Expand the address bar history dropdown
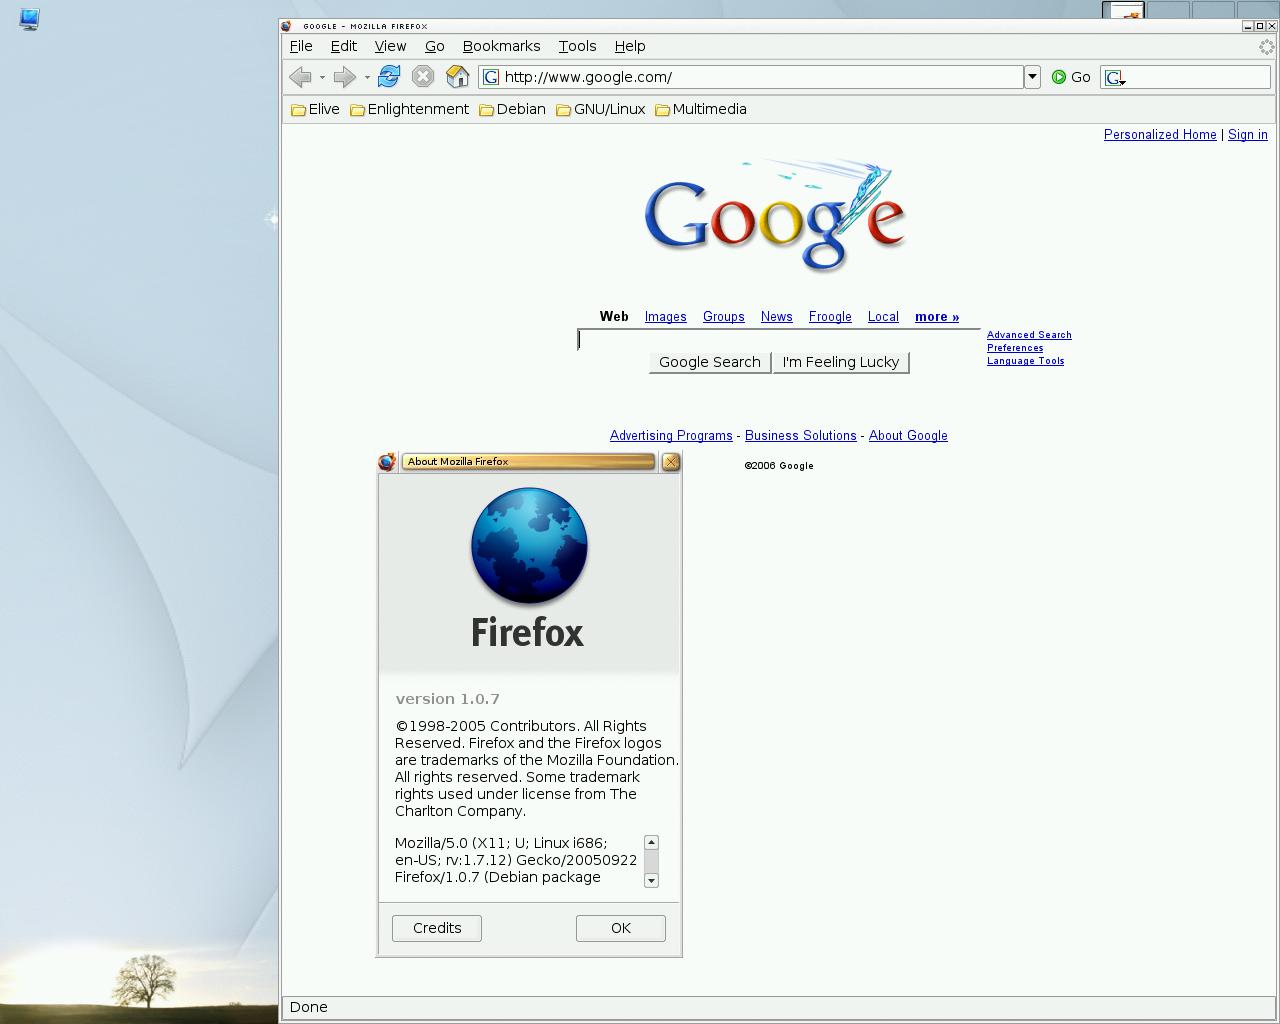The width and height of the screenshot is (1280, 1024). coord(1032,77)
